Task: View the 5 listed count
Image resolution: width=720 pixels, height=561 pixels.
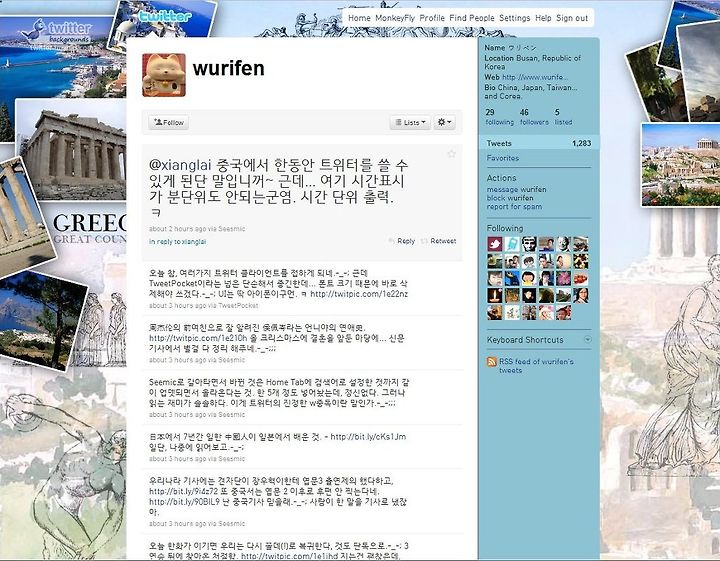Action: pos(563,117)
